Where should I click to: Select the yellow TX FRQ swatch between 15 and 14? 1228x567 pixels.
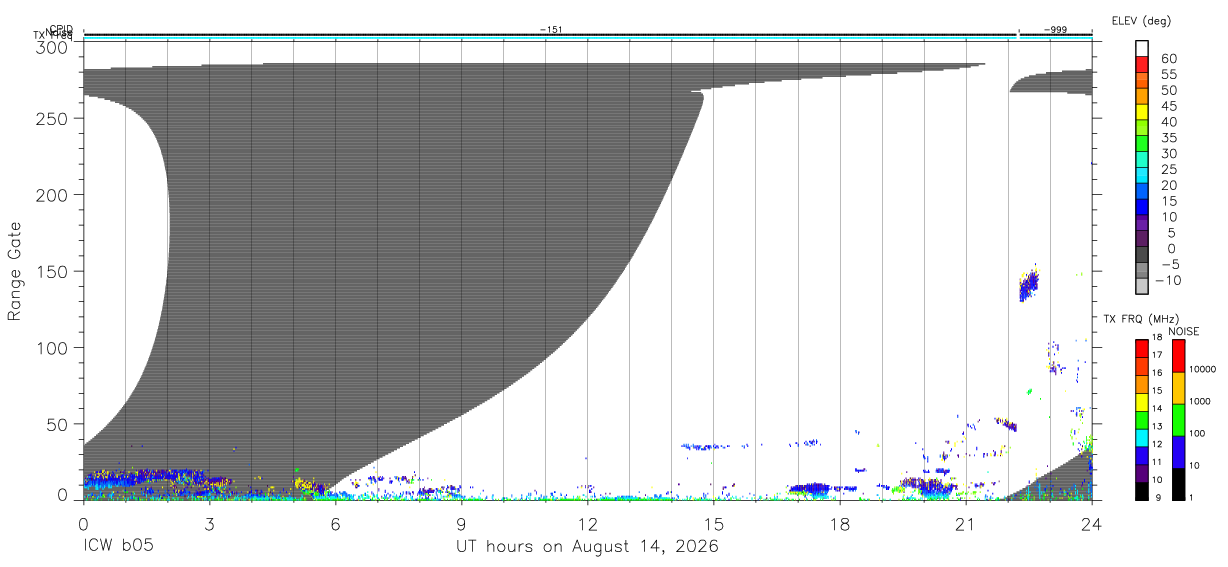point(1141,401)
